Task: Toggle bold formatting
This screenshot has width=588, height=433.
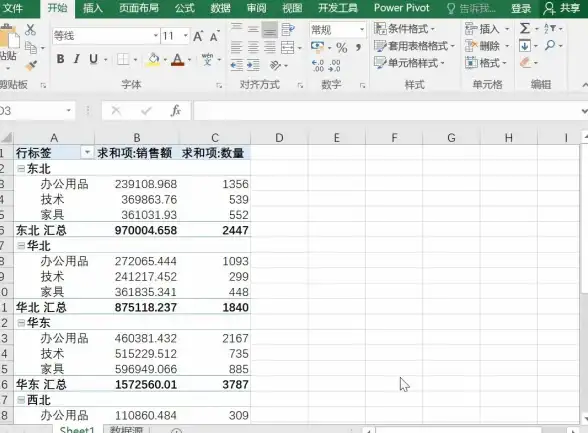Action: [x=60, y=59]
